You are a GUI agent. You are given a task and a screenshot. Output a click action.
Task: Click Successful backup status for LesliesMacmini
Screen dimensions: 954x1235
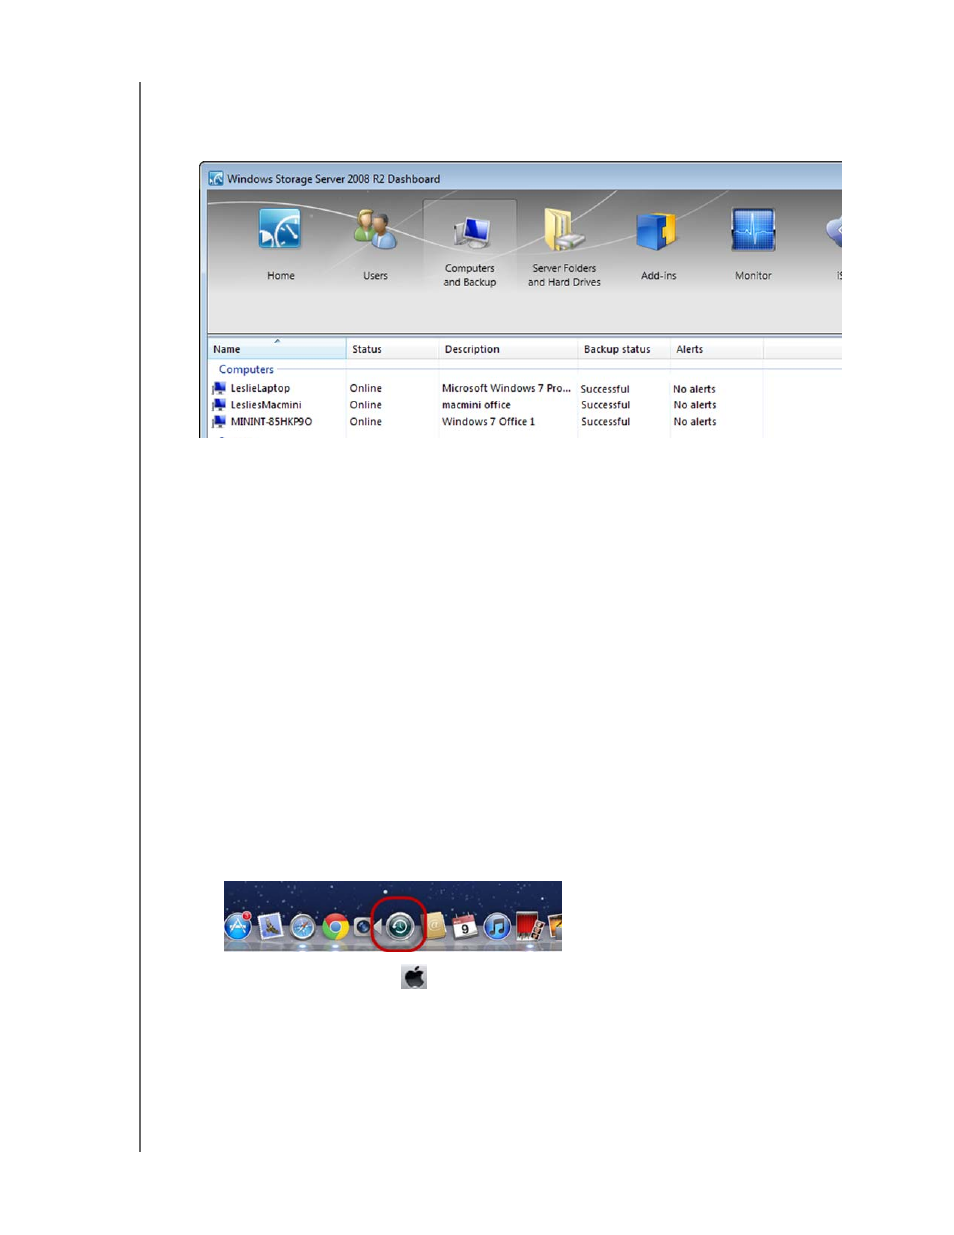[x=605, y=405]
